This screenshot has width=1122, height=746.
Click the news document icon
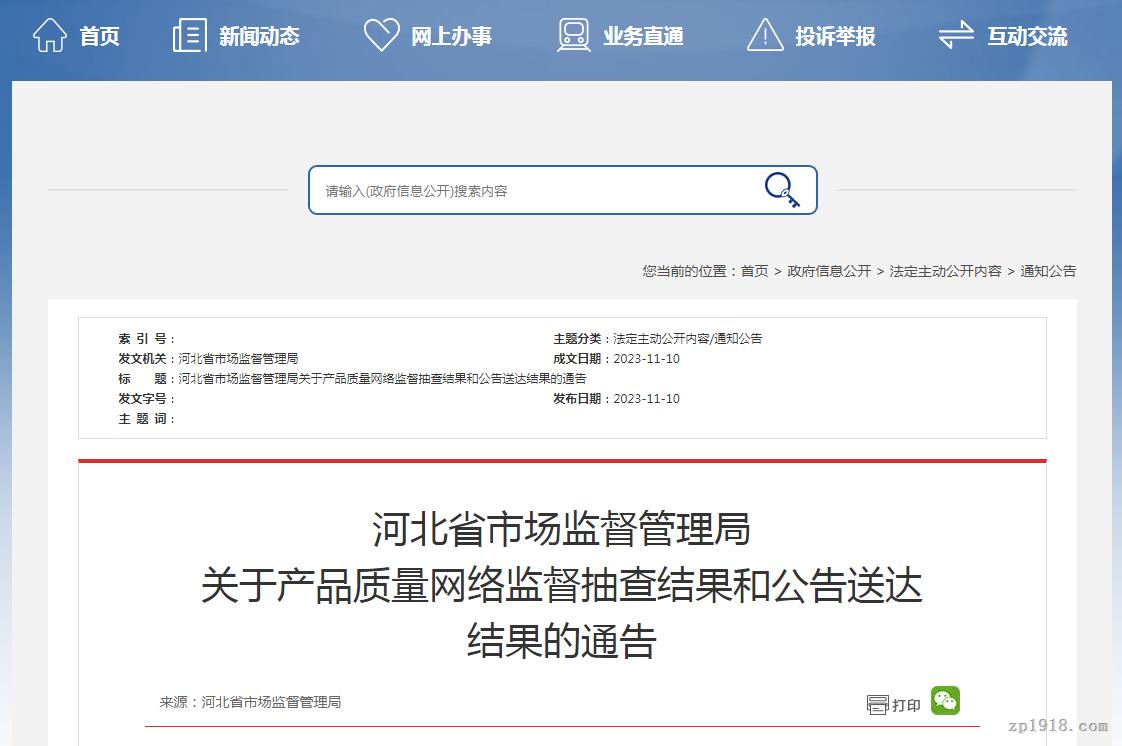pos(190,35)
